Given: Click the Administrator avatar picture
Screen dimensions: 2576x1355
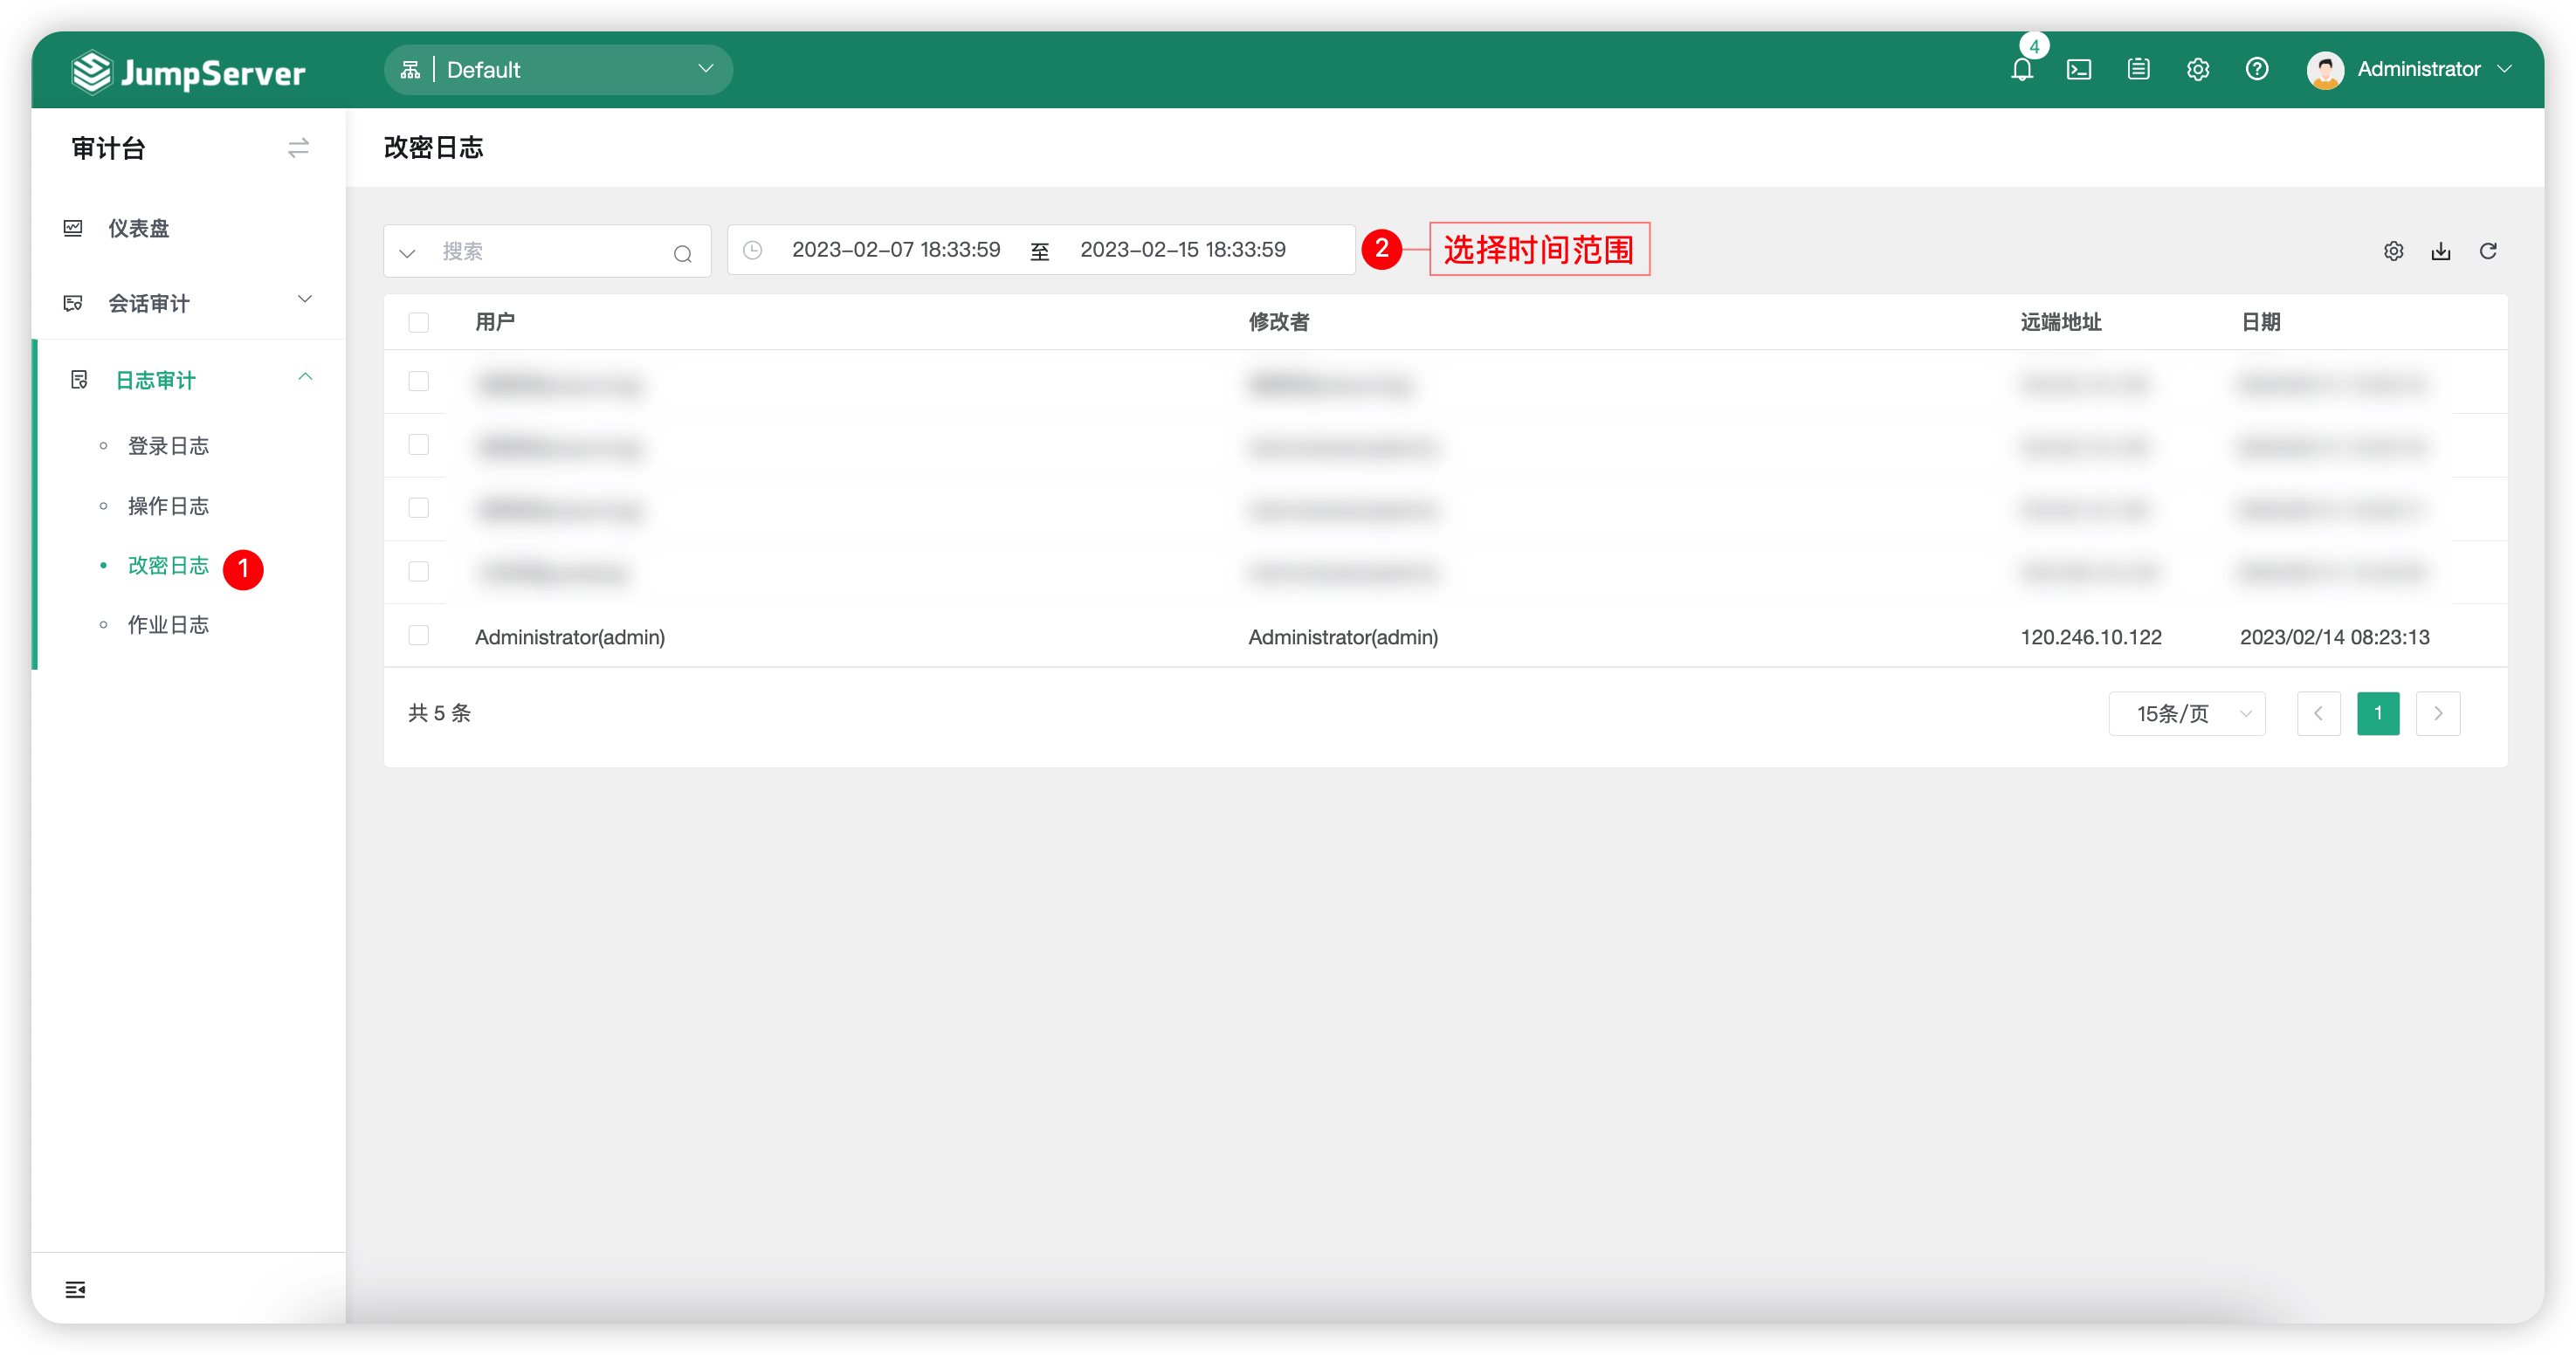Looking at the screenshot, I should click(2325, 70).
